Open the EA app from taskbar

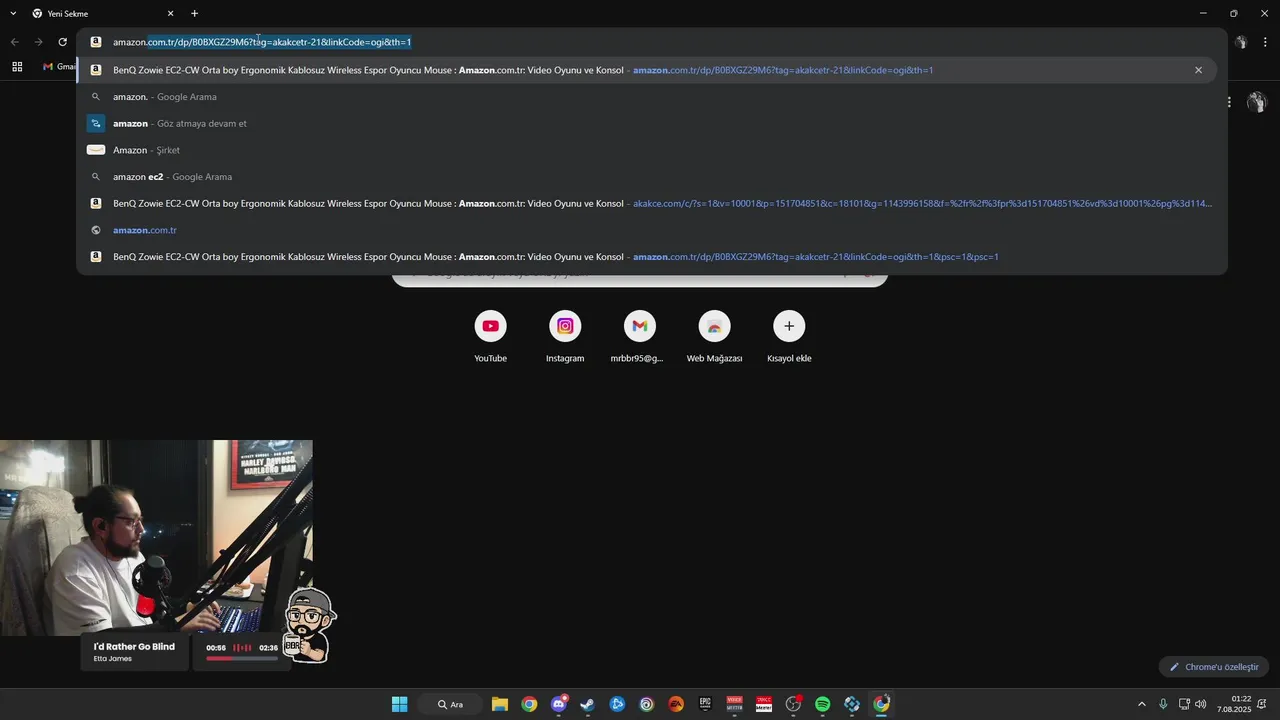(676, 704)
